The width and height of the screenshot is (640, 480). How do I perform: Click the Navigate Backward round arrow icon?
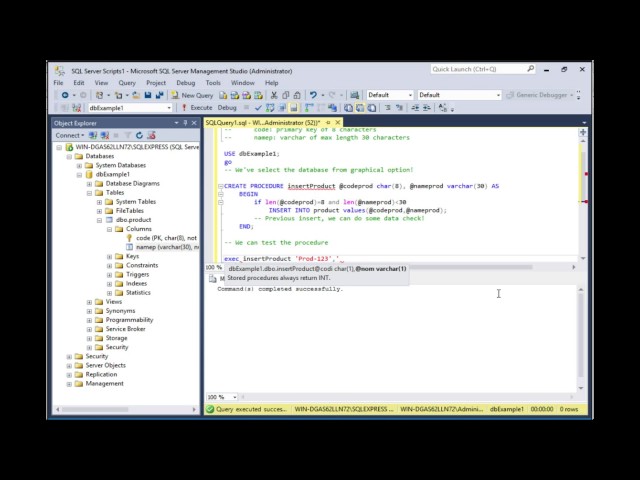65,95
